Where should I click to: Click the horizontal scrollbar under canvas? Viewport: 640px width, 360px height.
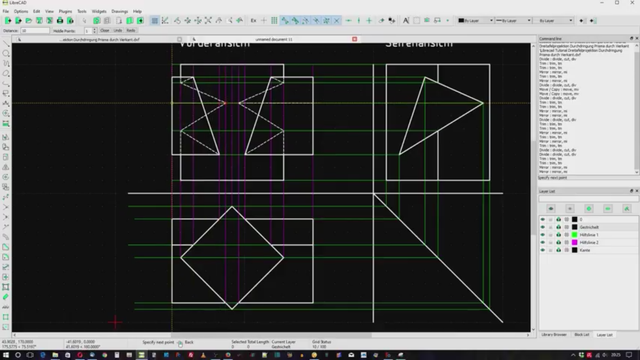(271, 335)
